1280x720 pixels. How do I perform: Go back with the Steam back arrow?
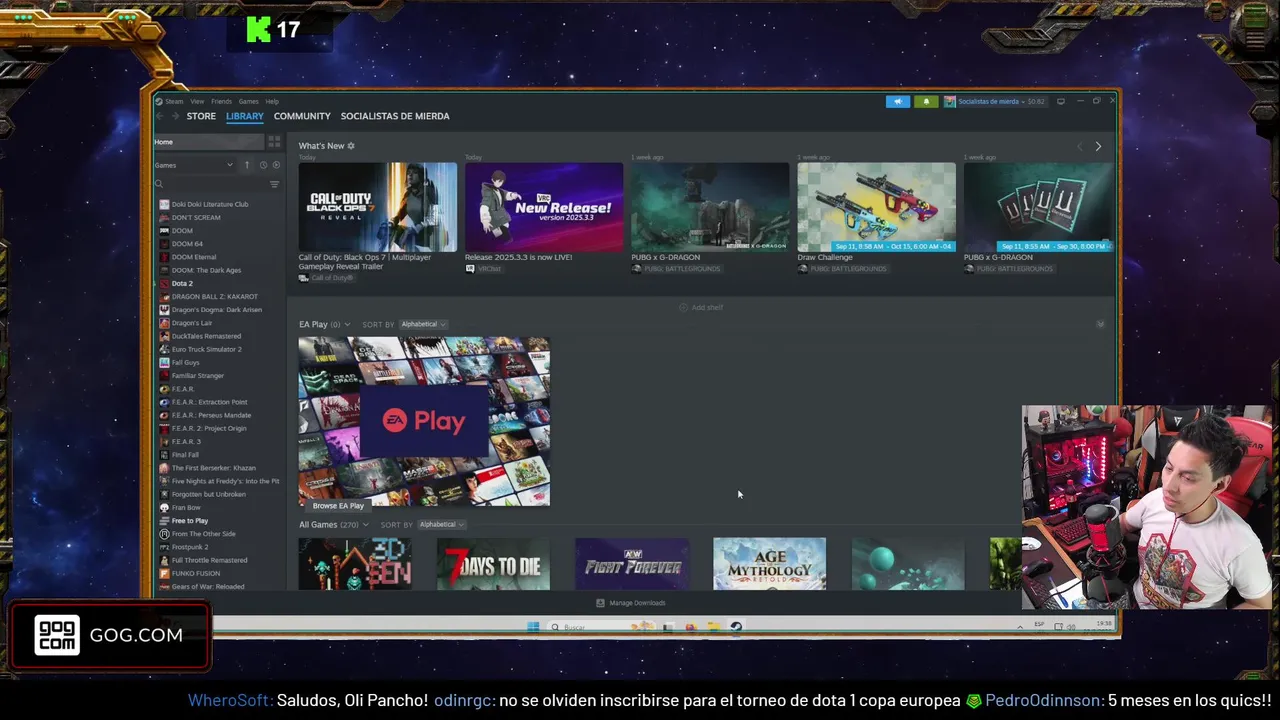point(160,116)
